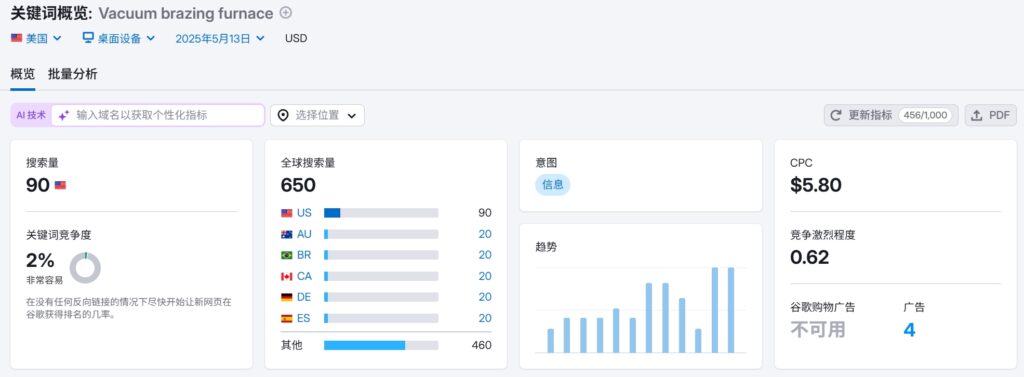Click the US flag in the global volume list
Image resolution: width=1024 pixels, height=377 pixels.
[x=287, y=213]
